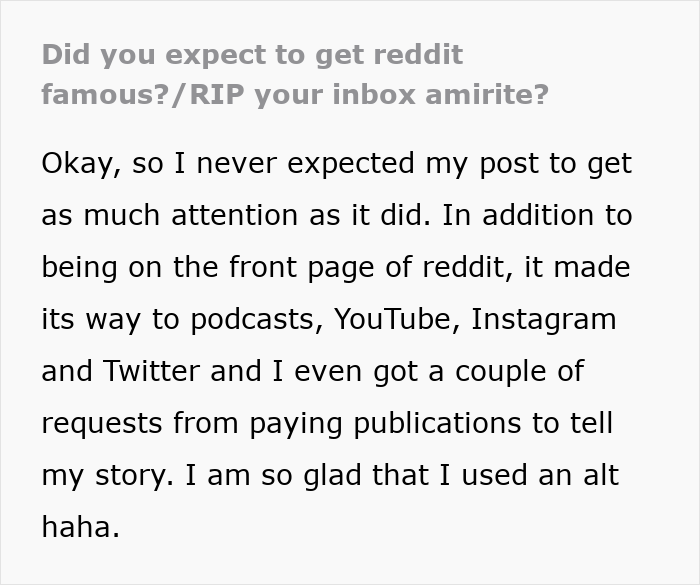Click the heading line starting "Did you expect"
This screenshot has height=585, width=700.
[252, 54]
